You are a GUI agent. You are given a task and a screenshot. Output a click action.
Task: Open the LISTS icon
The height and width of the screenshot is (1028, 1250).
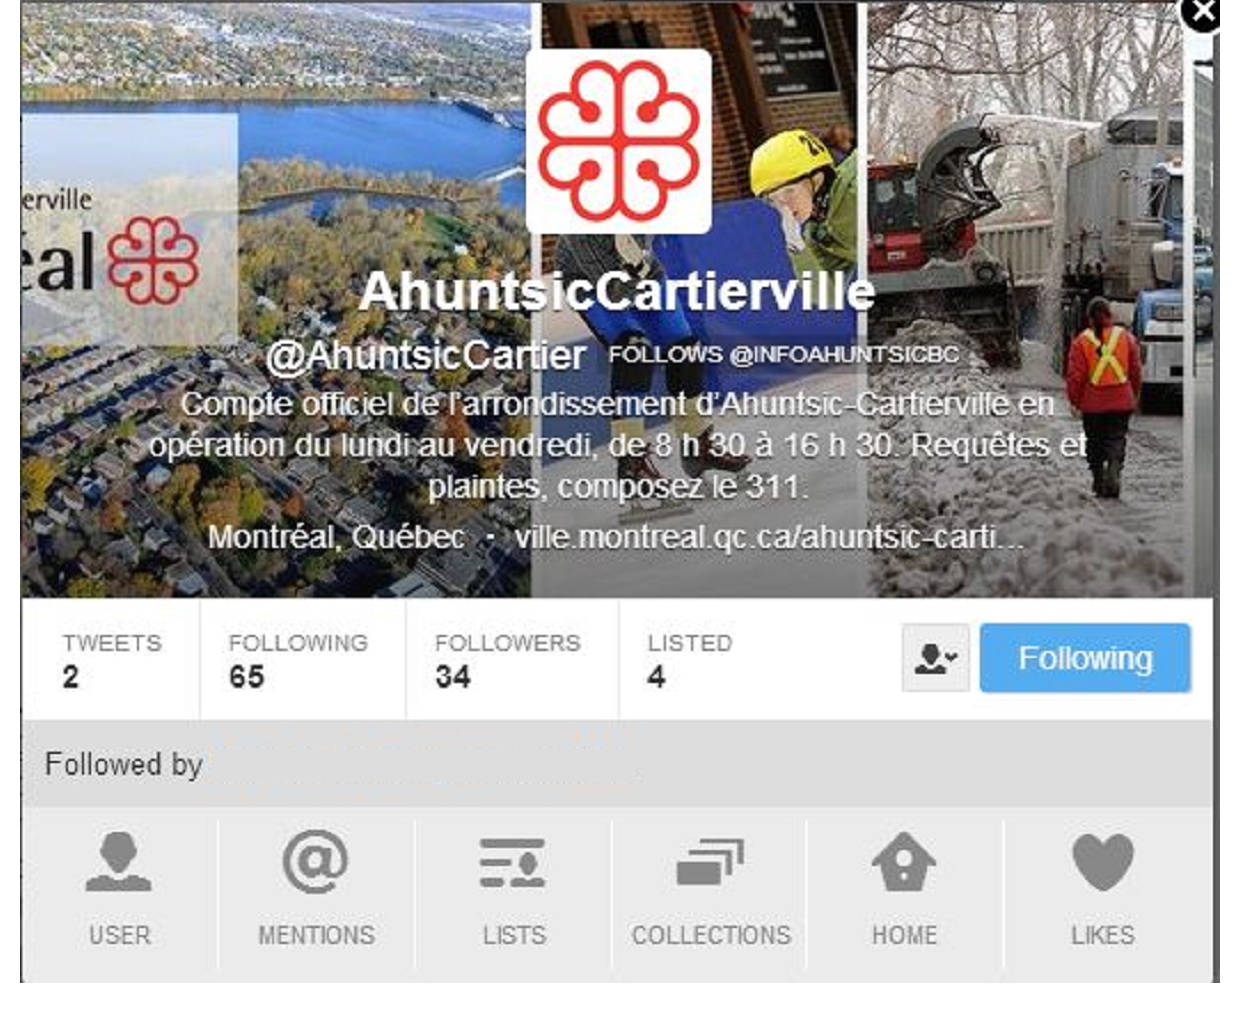click(513, 863)
